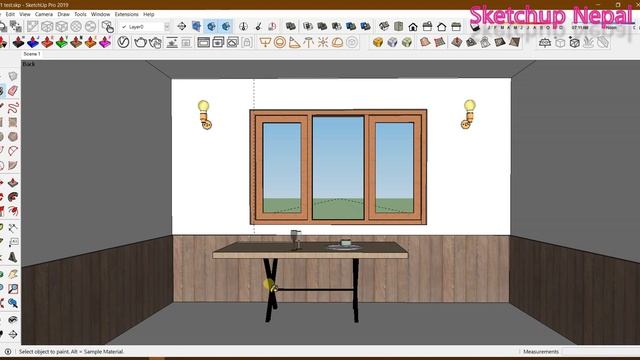640x360 pixels.
Task: Select the 3D Text tool
Action: click(x=13, y=257)
